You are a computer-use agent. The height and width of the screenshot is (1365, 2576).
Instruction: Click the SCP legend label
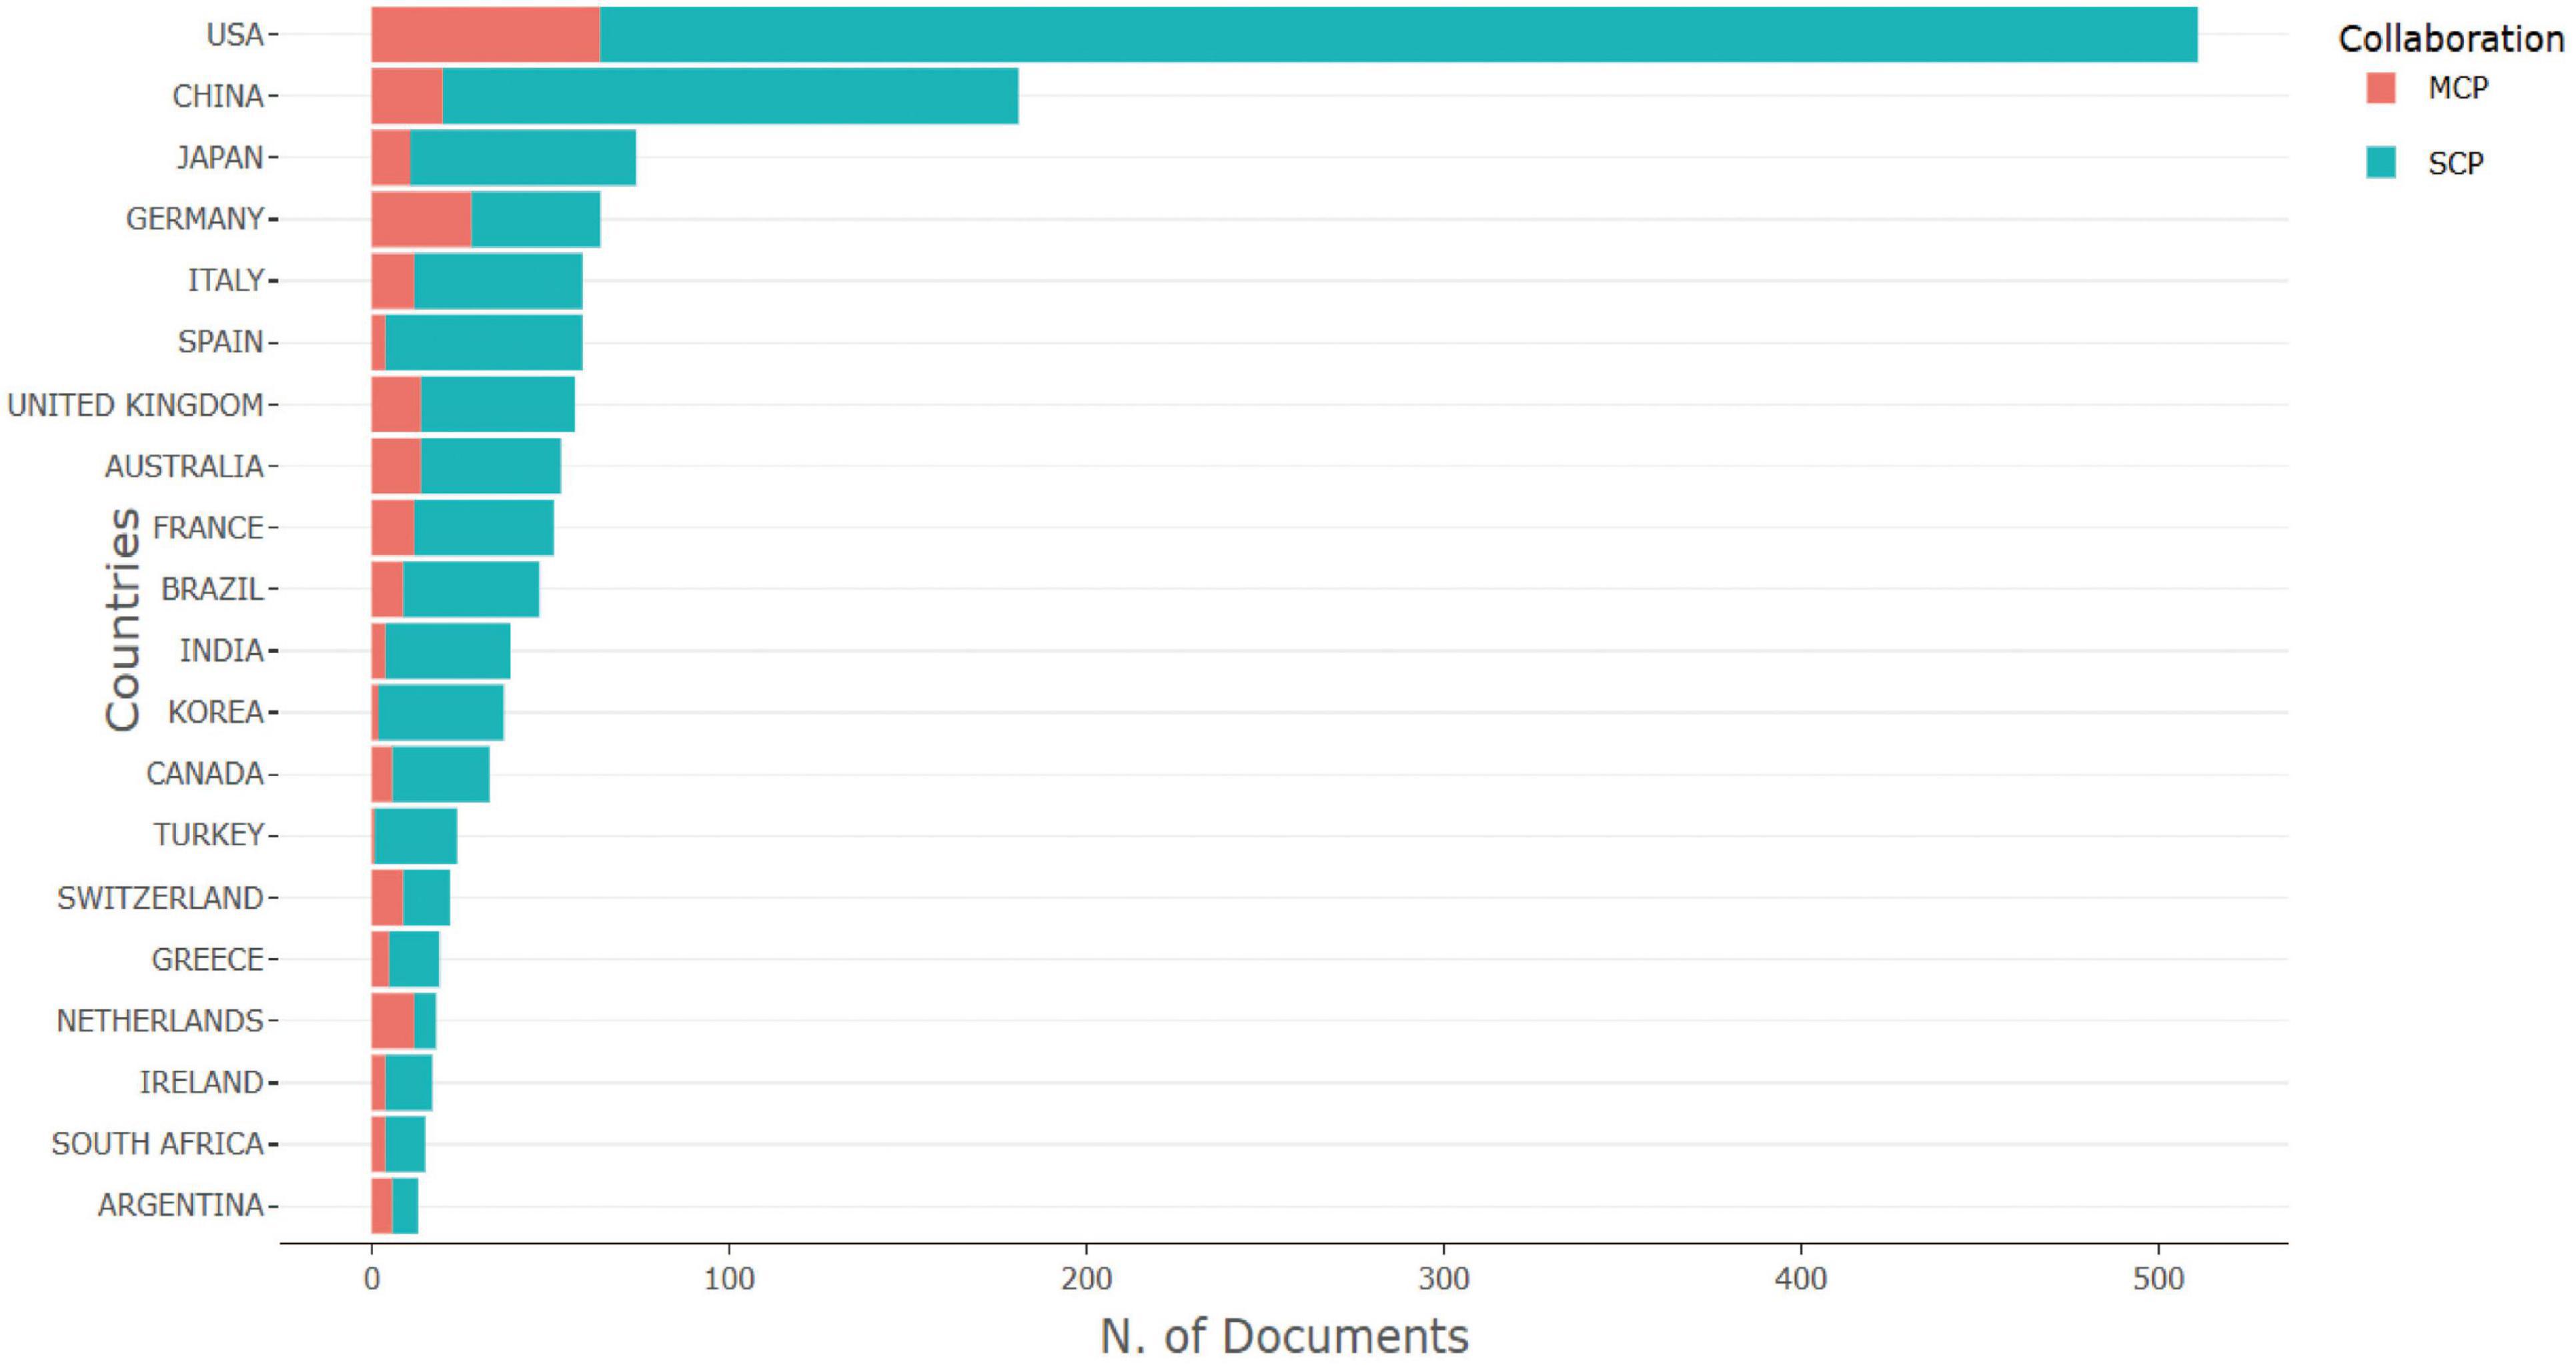pos(2456,163)
